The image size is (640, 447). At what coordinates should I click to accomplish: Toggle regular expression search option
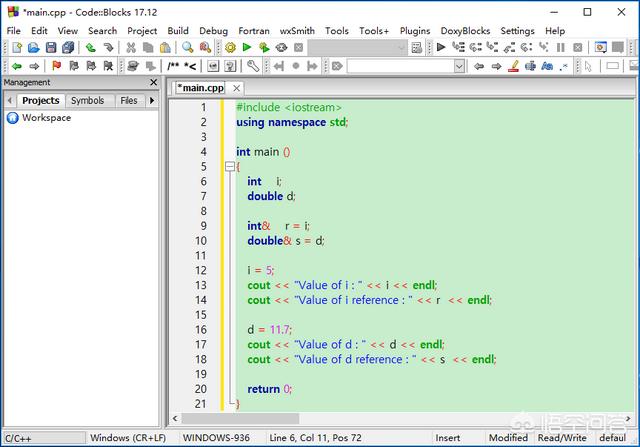pyautogui.click(x=564, y=66)
